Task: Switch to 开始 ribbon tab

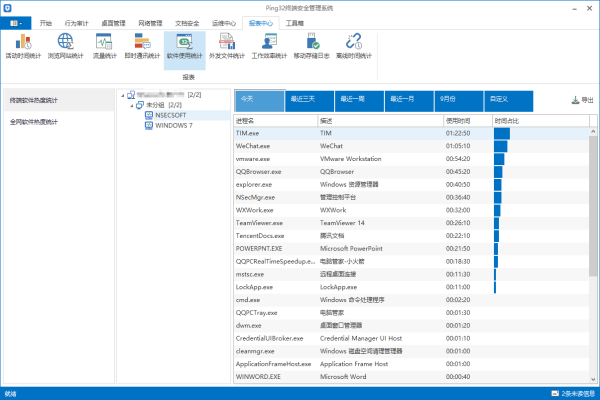Action: click(x=46, y=23)
